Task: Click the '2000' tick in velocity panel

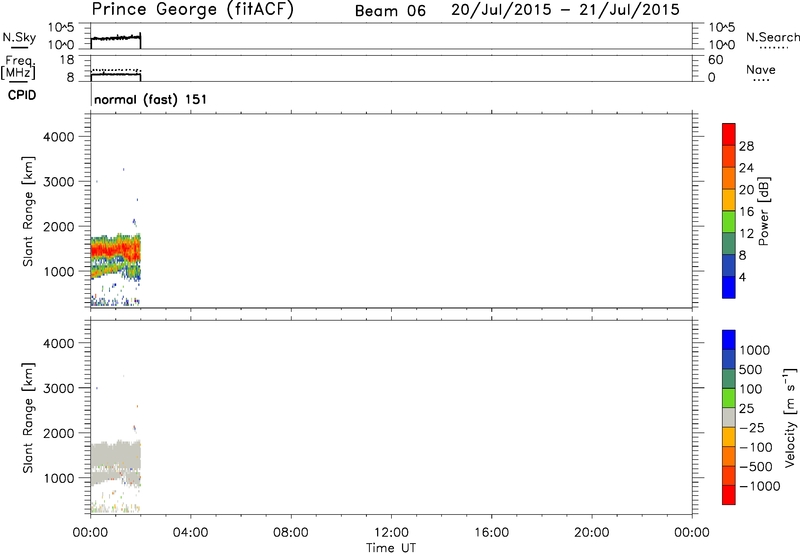Action: (59, 433)
